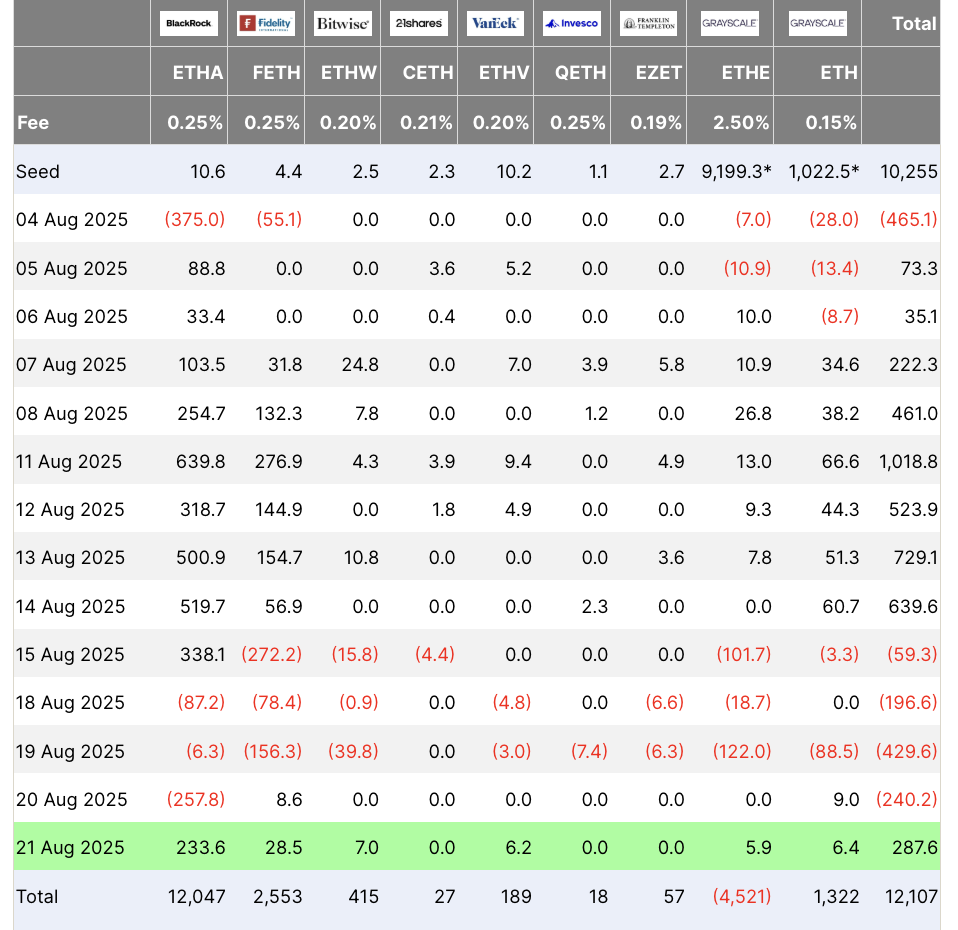Click the Grayscale logo above the ETH ticker
Screen dimensions: 958x930
(x=817, y=23)
